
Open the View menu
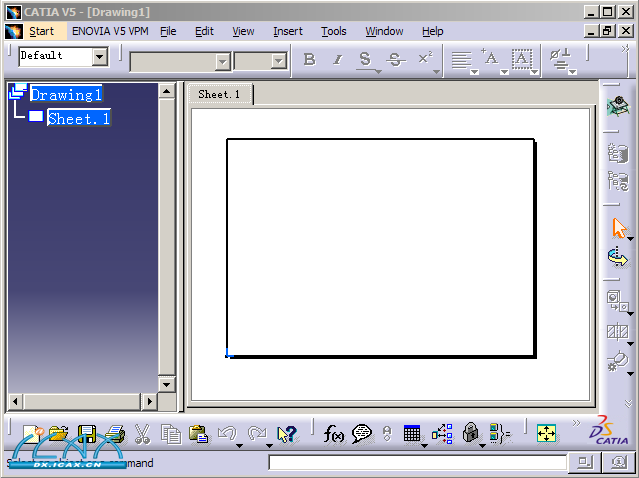click(243, 31)
